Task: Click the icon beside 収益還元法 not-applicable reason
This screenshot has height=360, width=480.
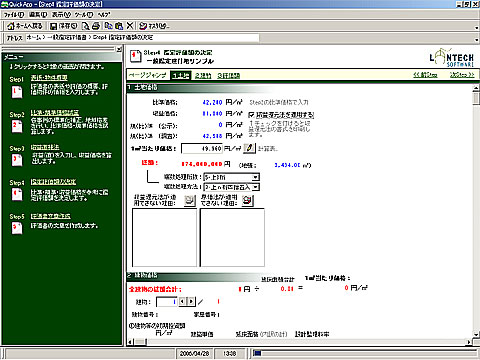Action: 190,200
